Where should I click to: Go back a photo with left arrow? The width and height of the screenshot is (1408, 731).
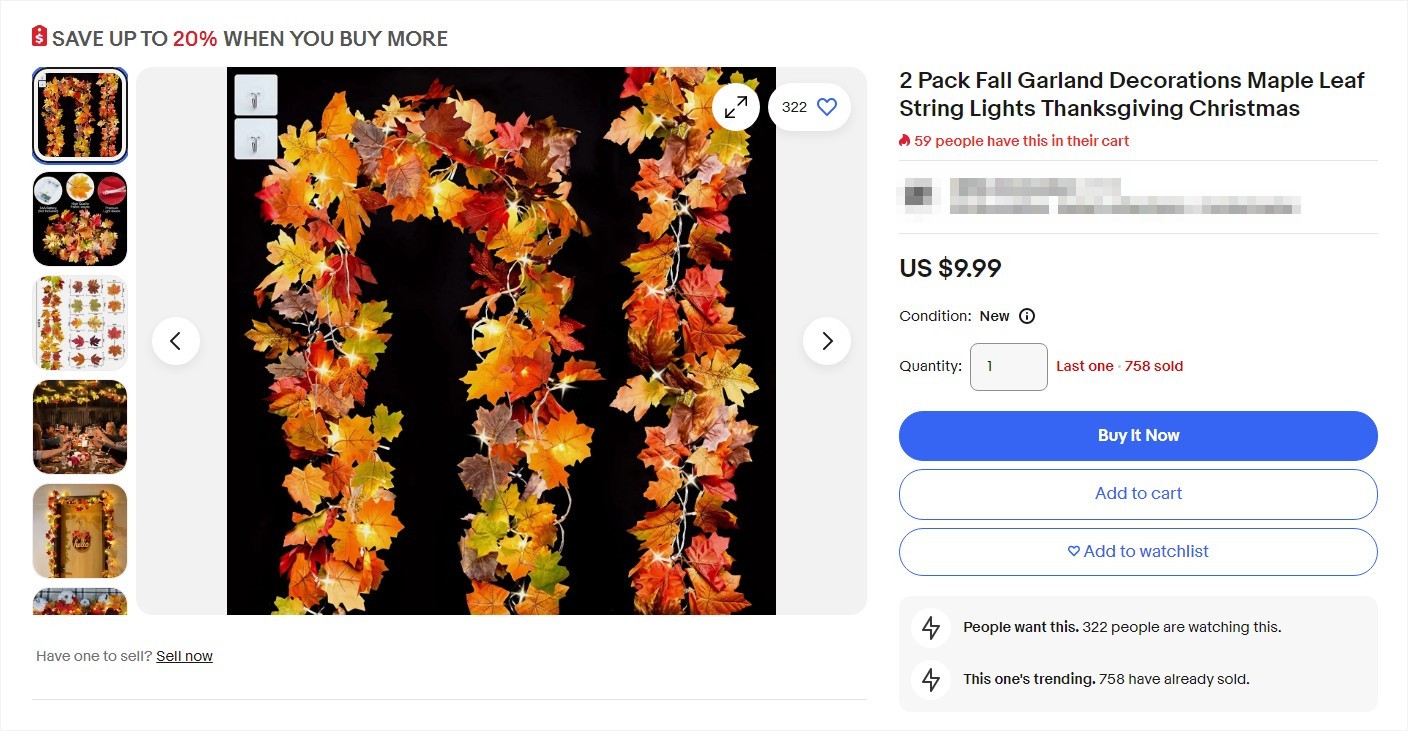coord(176,340)
